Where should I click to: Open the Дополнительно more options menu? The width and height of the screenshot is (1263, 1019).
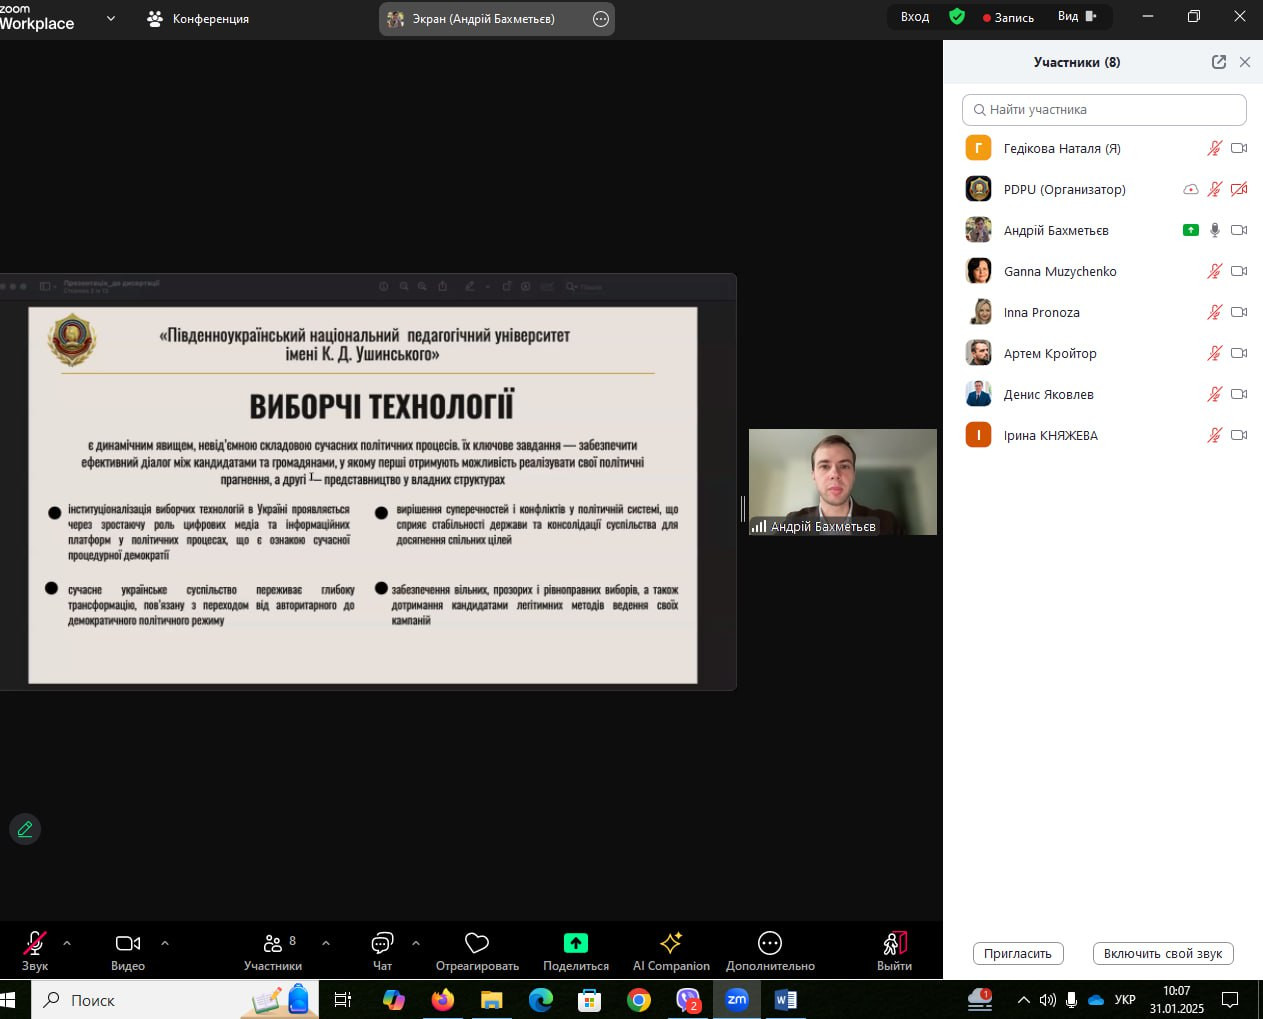coord(770,950)
